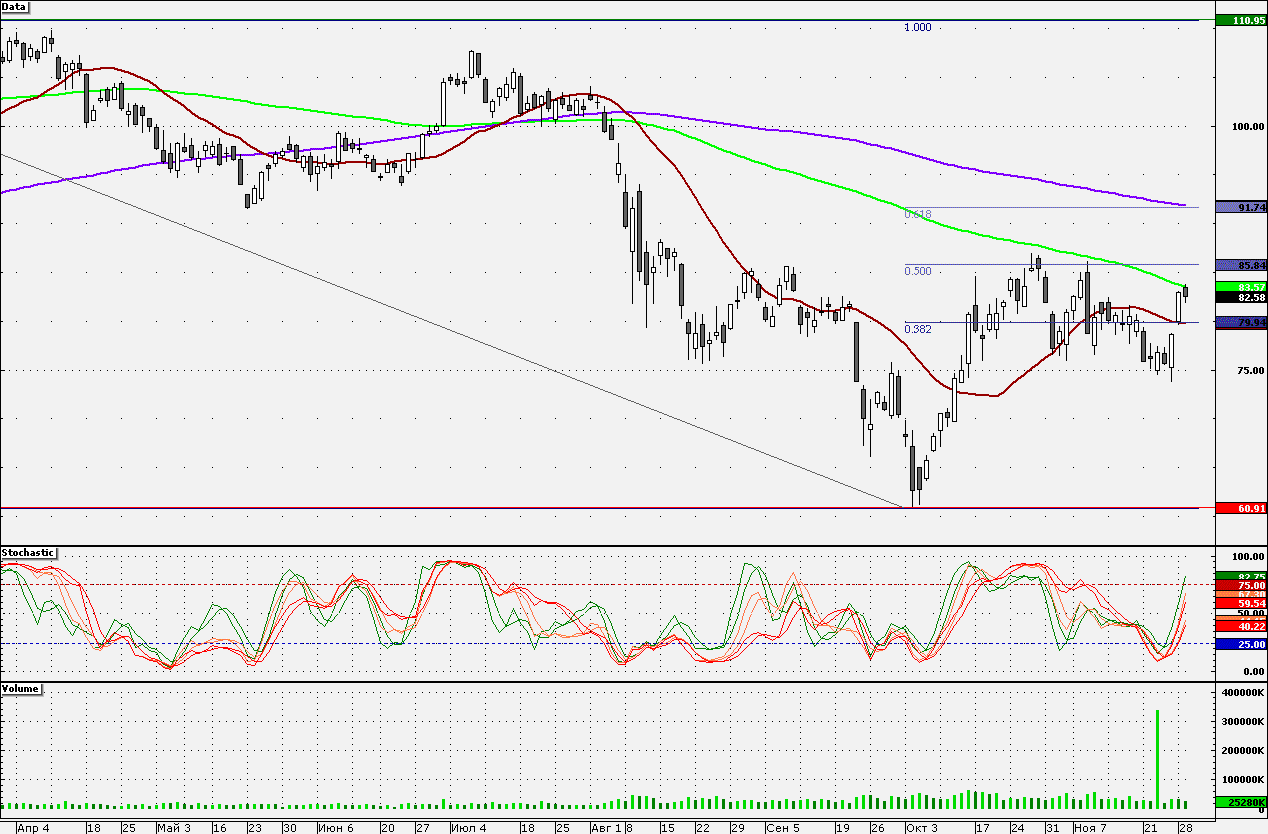Click the black 82.58 last price tag

click(x=1240, y=298)
